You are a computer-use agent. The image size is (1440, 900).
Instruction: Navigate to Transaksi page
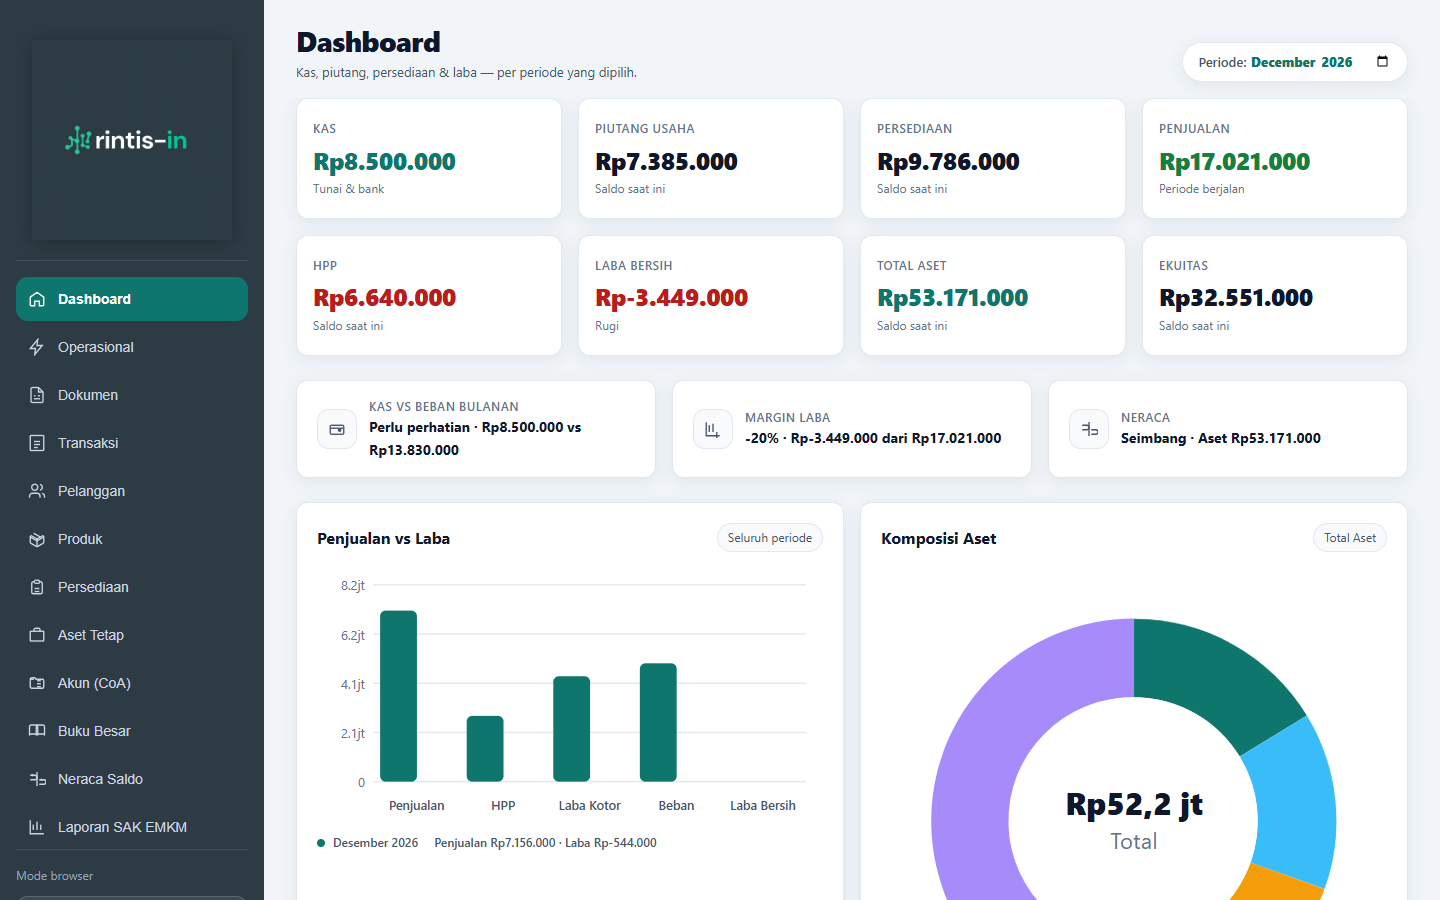click(132, 443)
